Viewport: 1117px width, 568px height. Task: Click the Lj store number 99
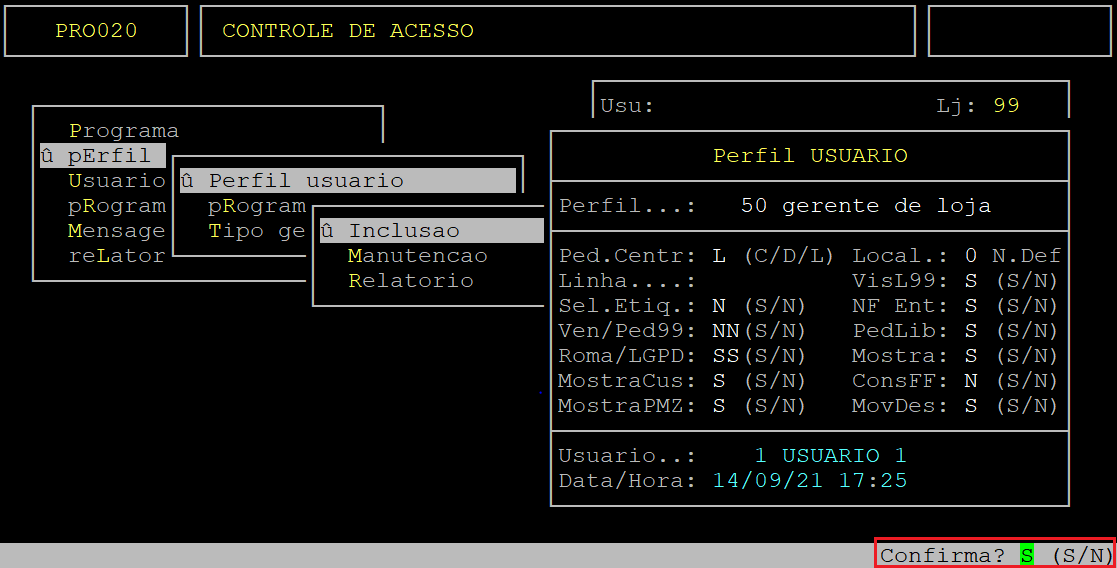pos(1006,106)
